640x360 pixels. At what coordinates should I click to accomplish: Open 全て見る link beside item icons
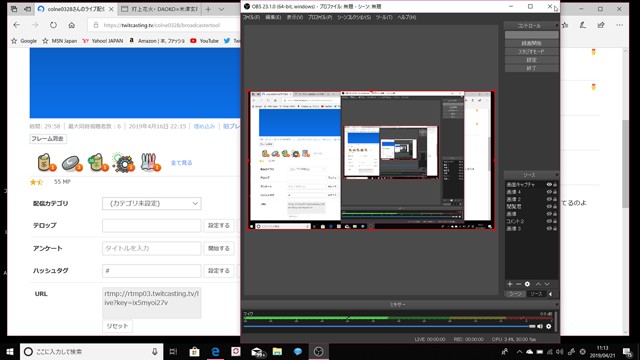(x=181, y=162)
